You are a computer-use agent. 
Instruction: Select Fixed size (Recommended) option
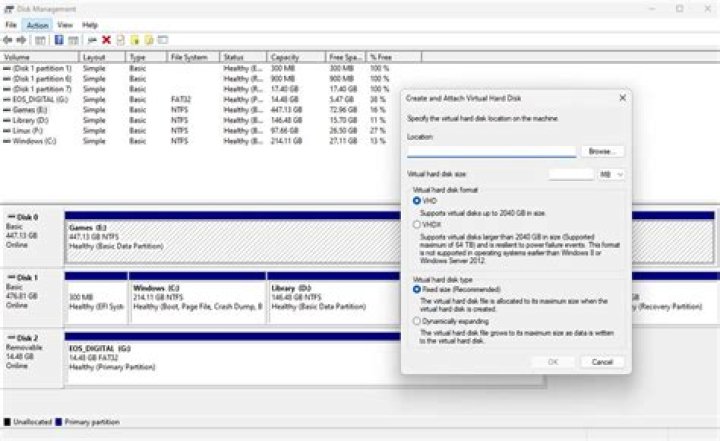tap(417, 289)
